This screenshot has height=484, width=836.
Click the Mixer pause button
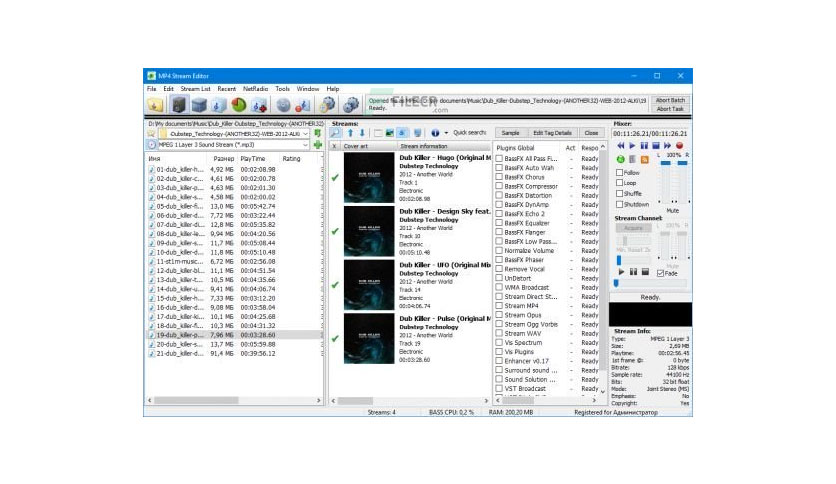click(x=644, y=145)
